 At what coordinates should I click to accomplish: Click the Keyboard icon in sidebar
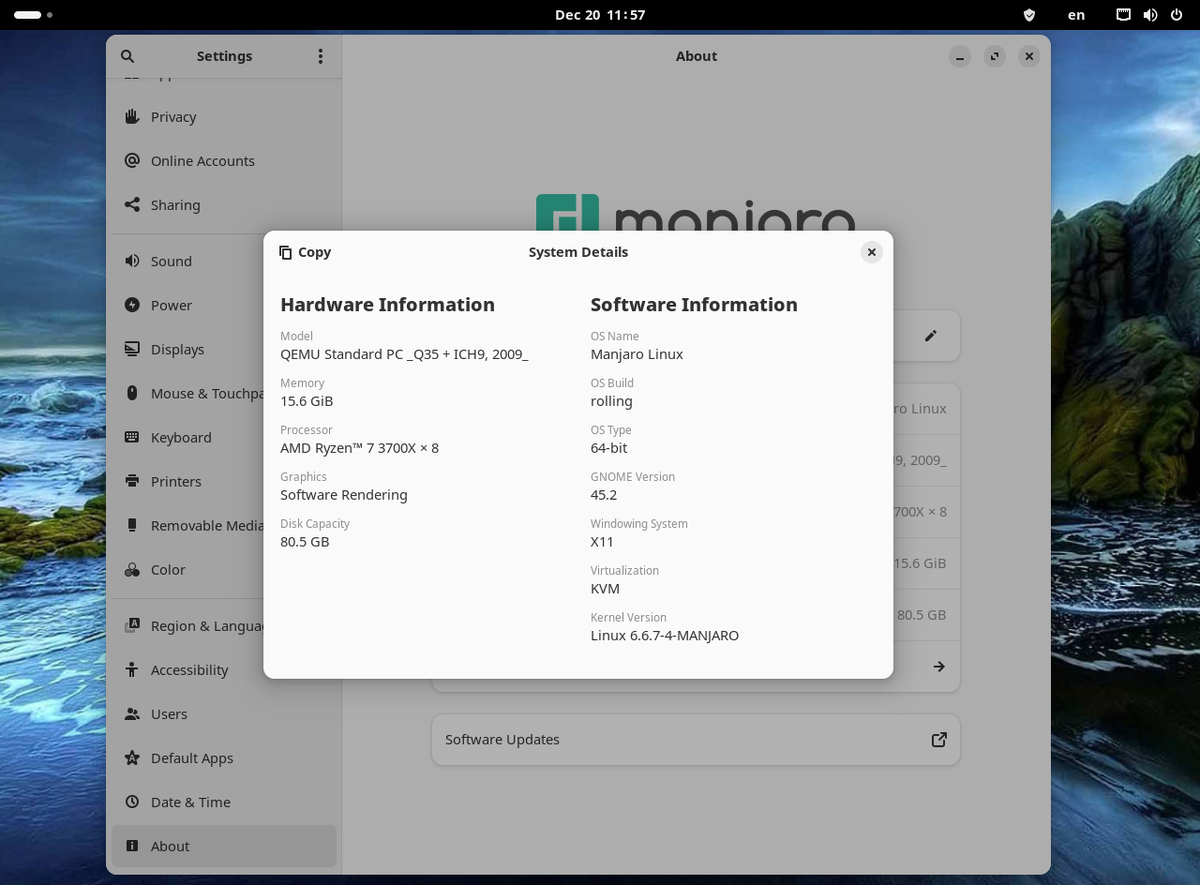point(132,437)
